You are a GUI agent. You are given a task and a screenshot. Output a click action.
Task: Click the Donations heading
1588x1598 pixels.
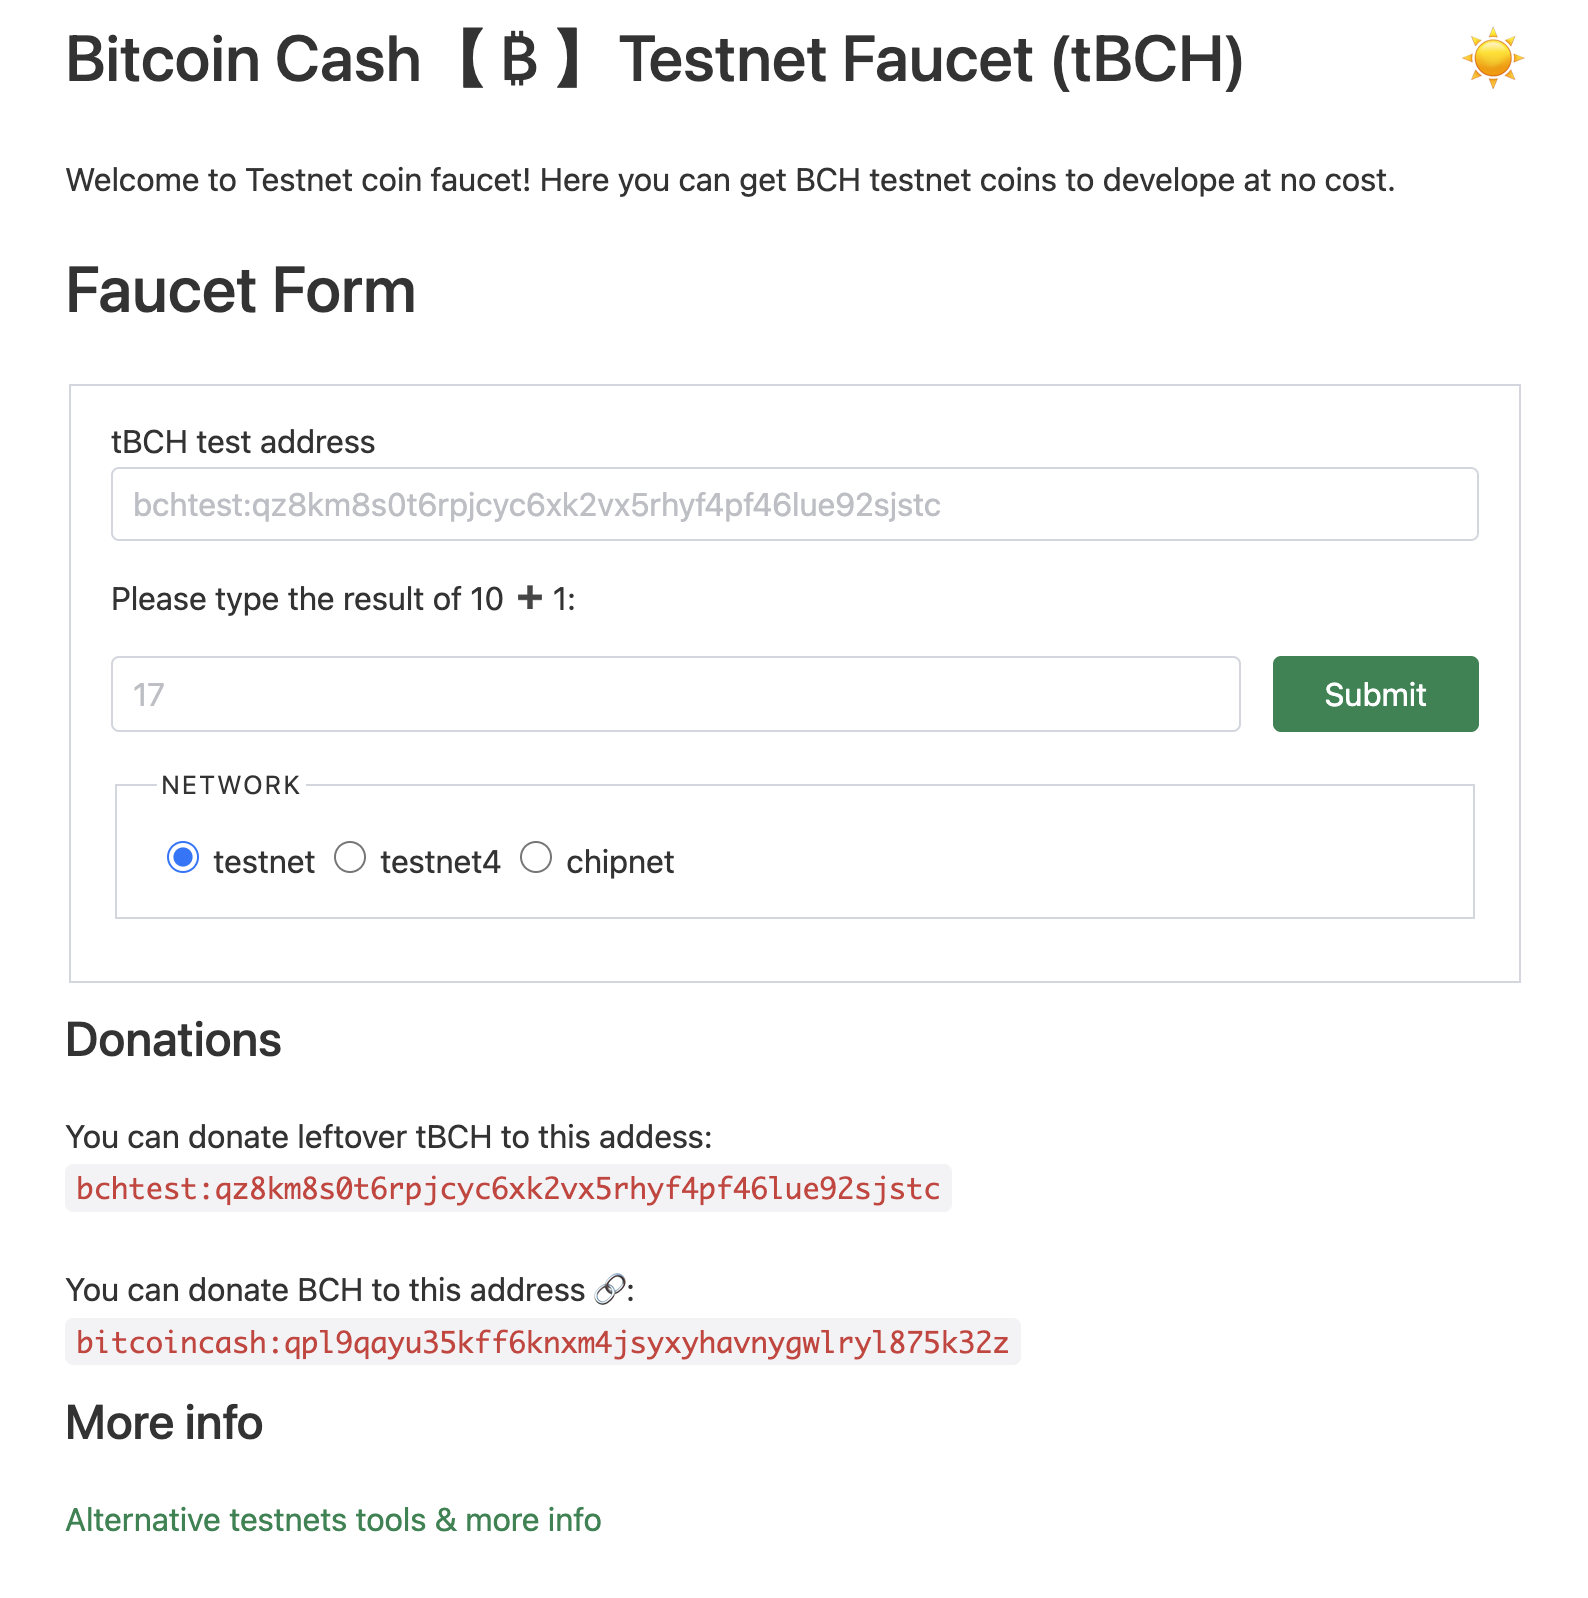(x=173, y=1040)
